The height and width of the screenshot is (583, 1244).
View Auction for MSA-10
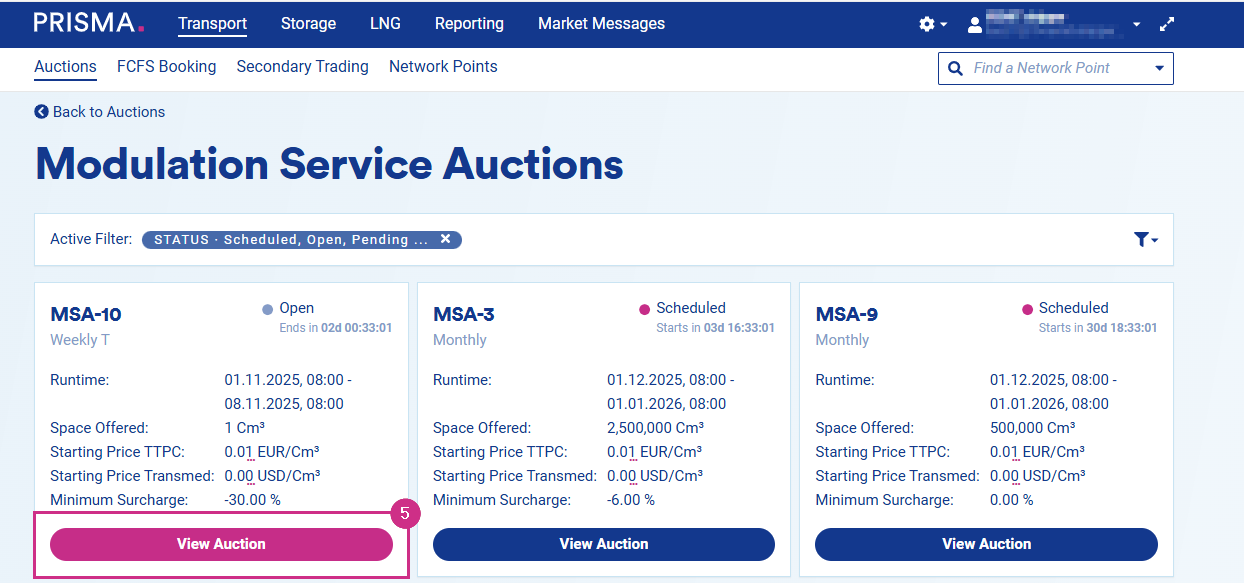point(221,544)
